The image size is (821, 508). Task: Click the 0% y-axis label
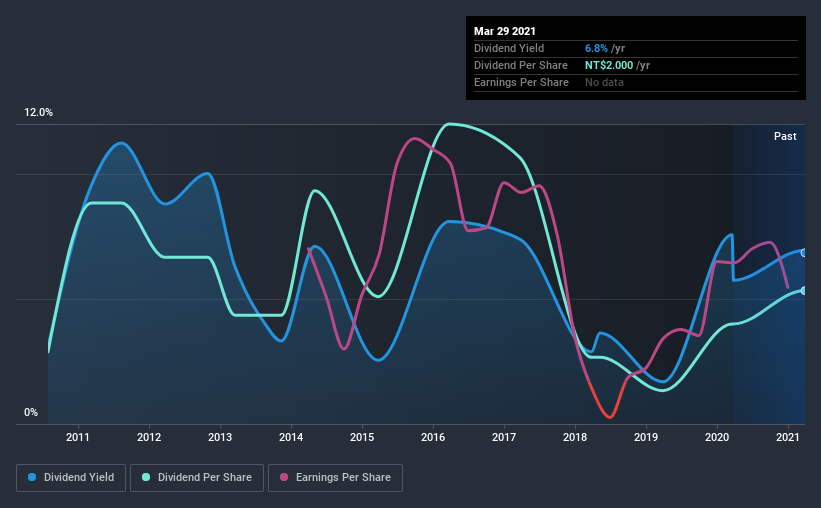tap(31, 412)
